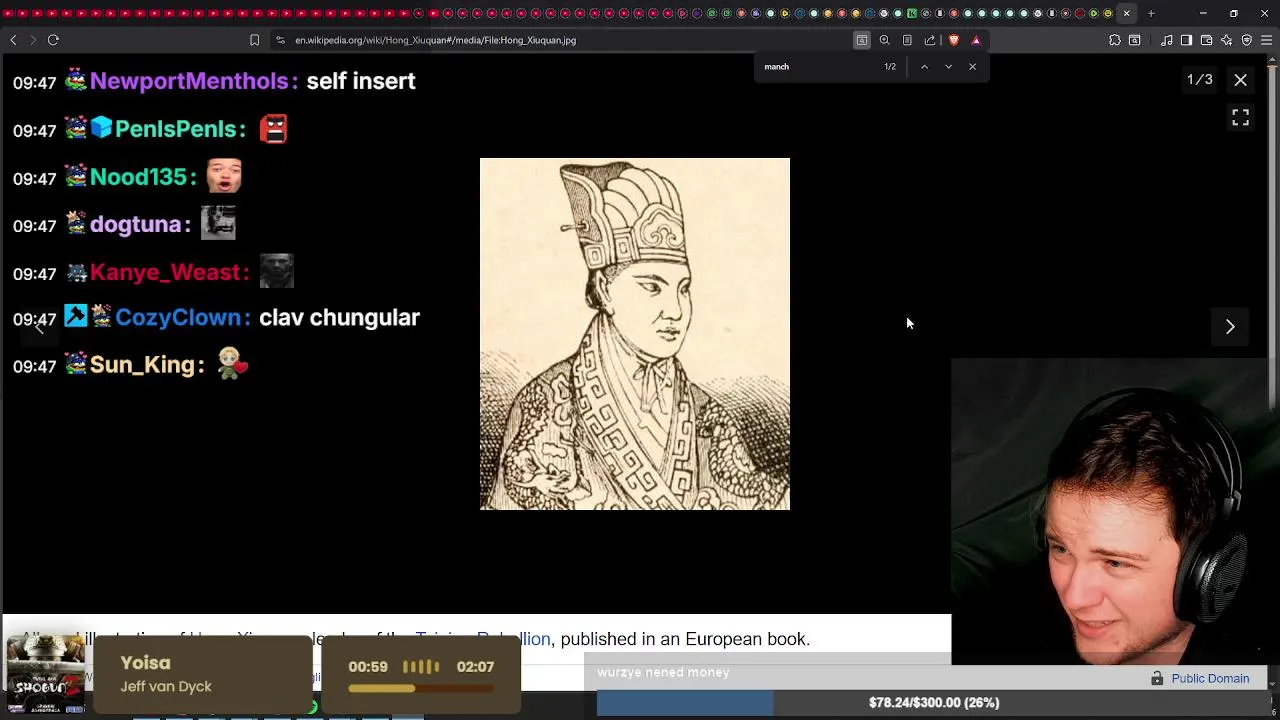Image resolution: width=1280 pixels, height=720 pixels.
Task: Click the Hong Xiuquan portrait image
Action: coord(635,334)
